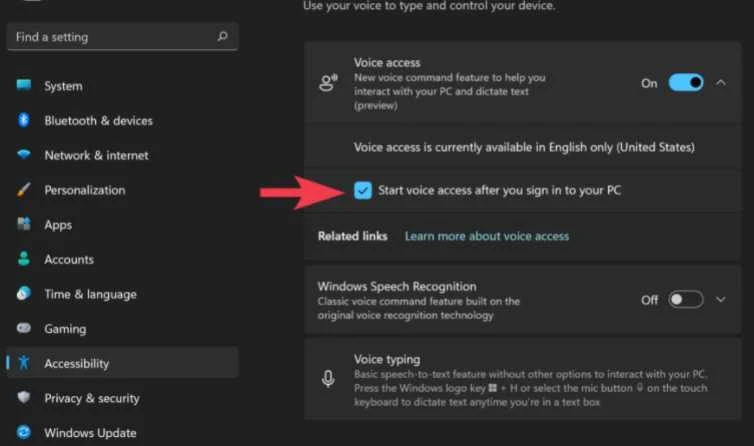Screen dimensions: 754x446
Task: Select Gaming in the sidebar
Action: coord(122,328)
